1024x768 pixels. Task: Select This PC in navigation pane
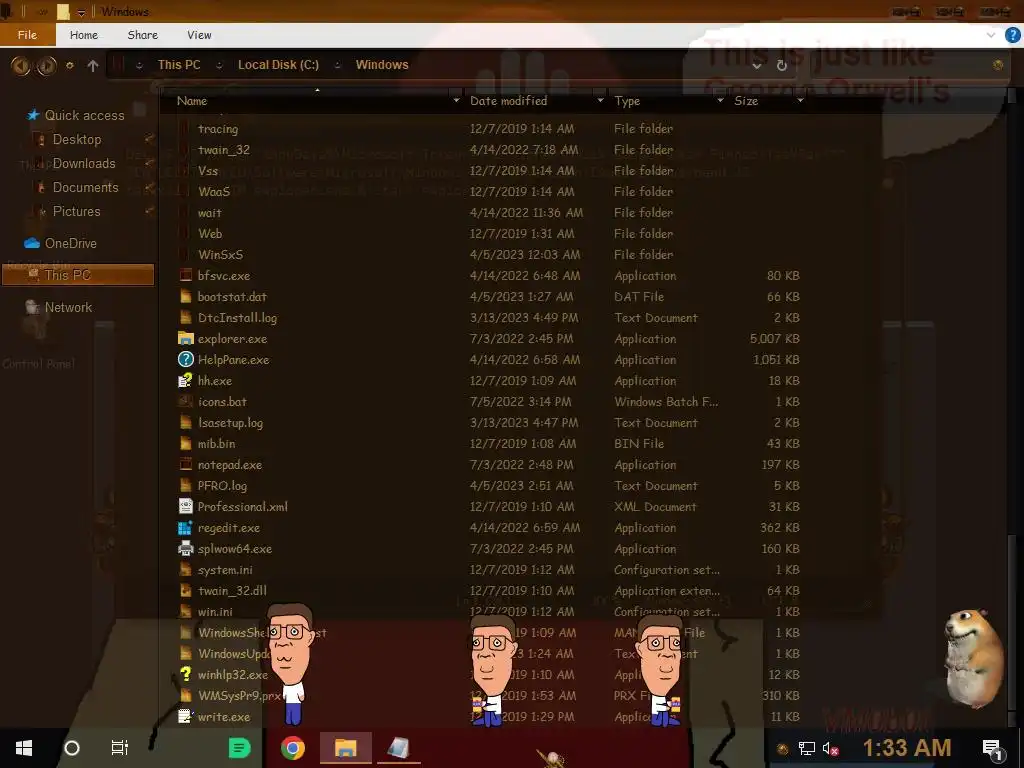click(x=78, y=275)
